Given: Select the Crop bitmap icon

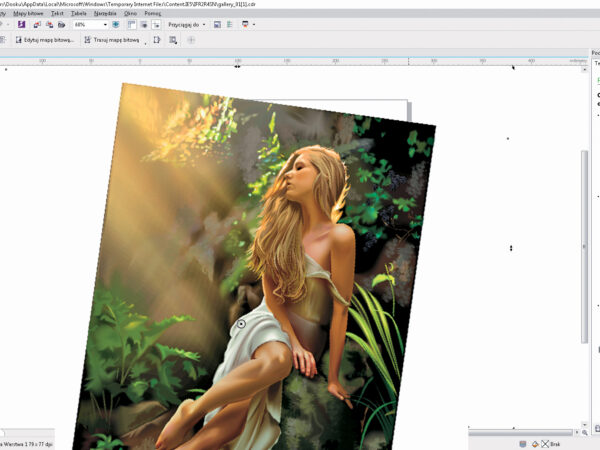Looking at the screenshot, I should coord(157,40).
